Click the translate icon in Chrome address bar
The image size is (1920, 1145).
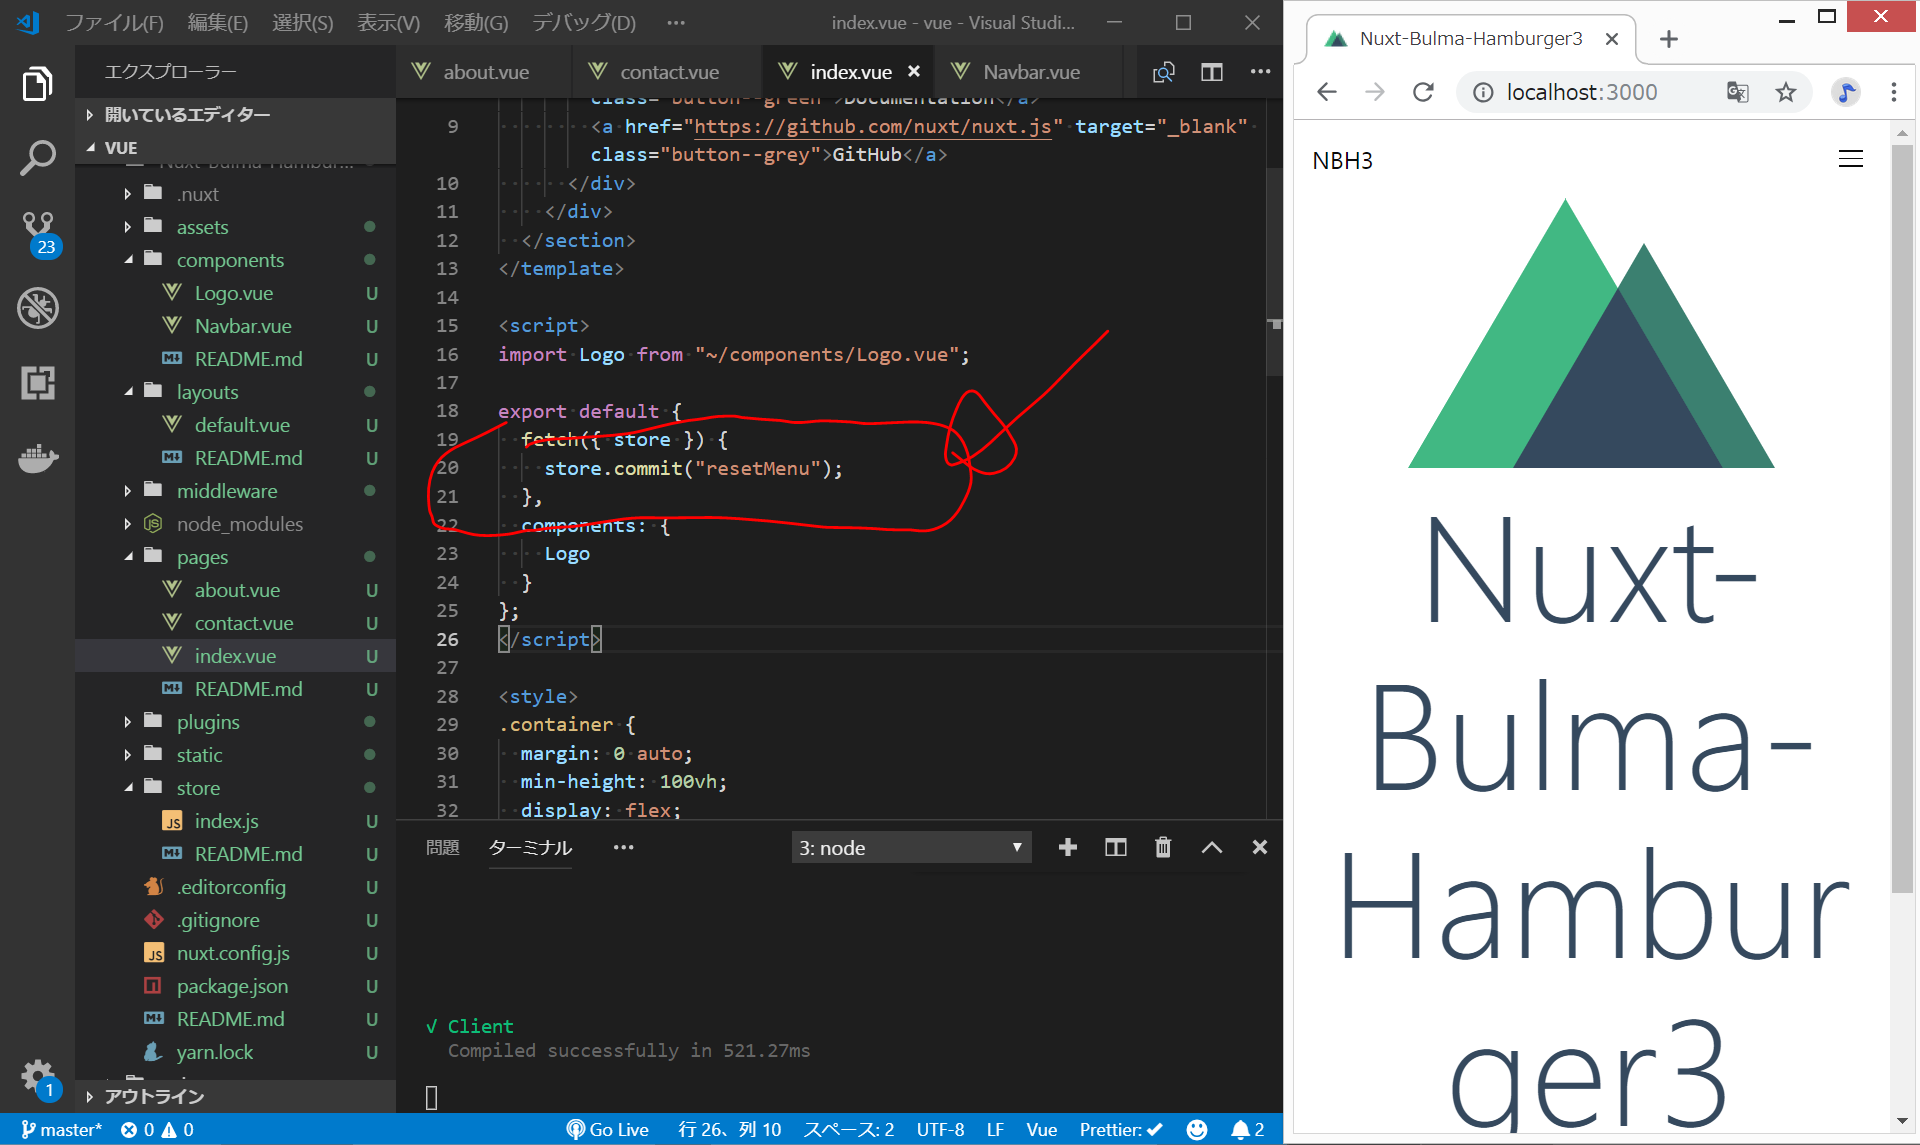(x=1738, y=92)
